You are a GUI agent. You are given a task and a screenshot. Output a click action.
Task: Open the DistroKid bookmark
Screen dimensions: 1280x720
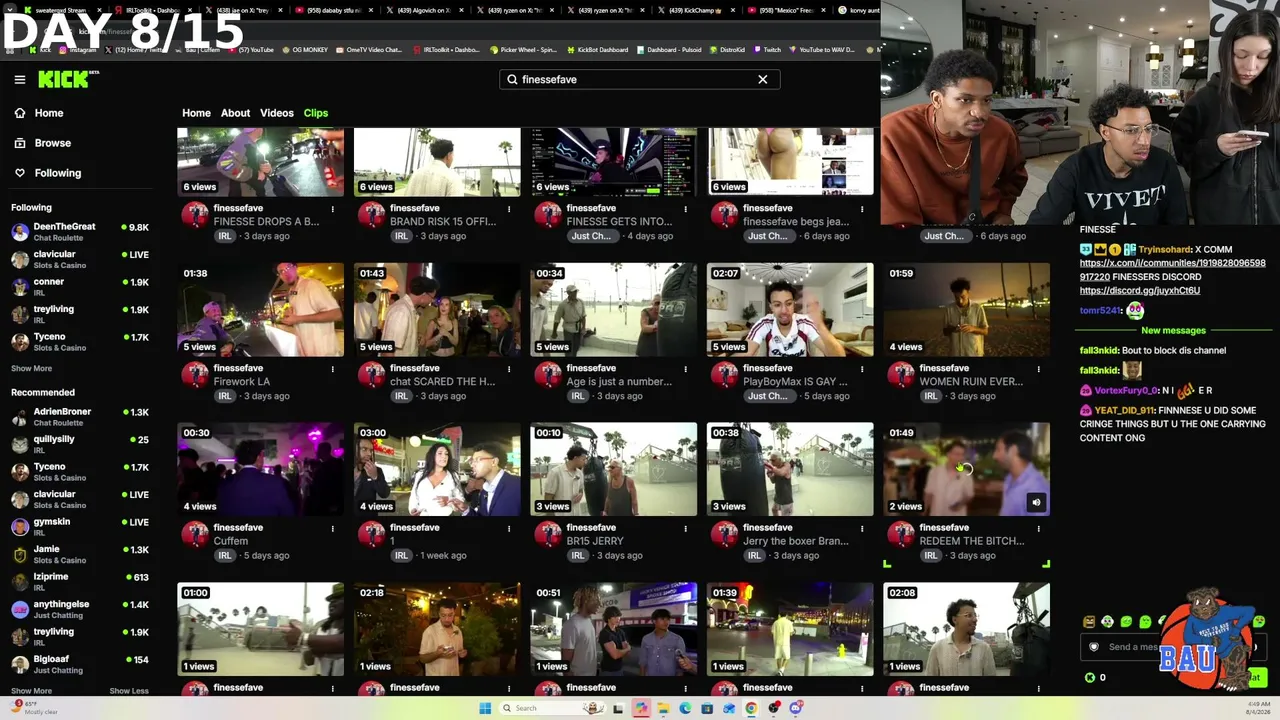coord(729,50)
